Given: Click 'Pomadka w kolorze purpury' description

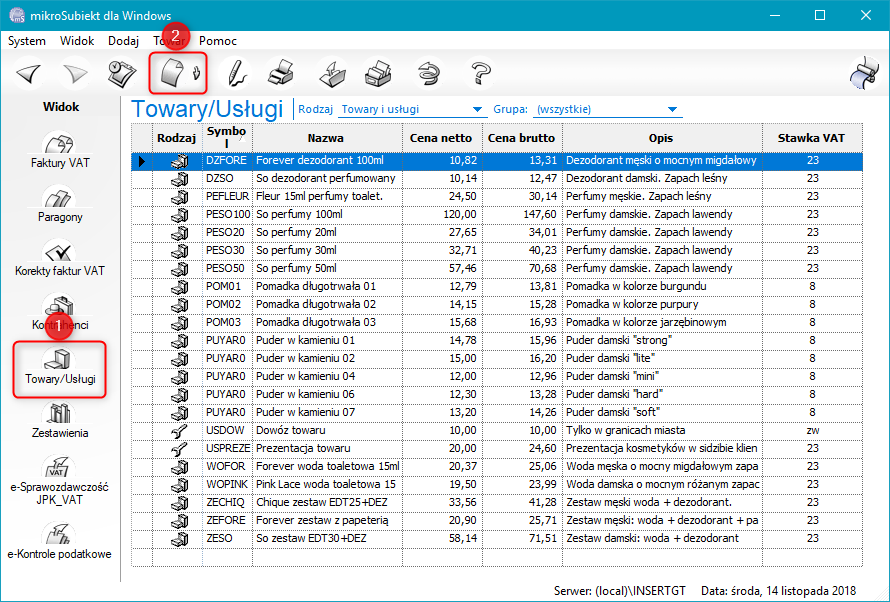Looking at the screenshot, I should tap(662, 305).
